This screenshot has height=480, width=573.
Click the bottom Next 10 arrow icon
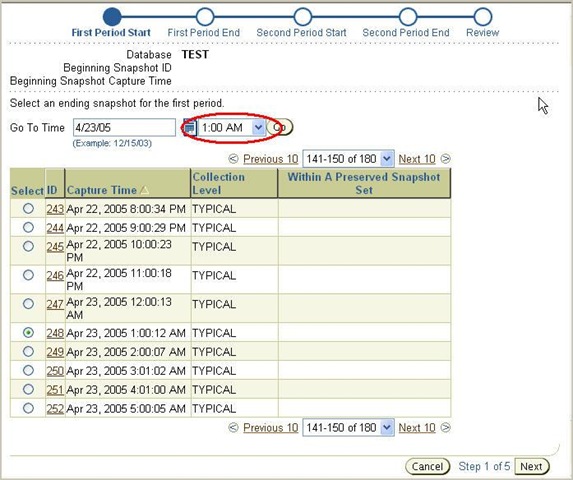coord(445,427)
